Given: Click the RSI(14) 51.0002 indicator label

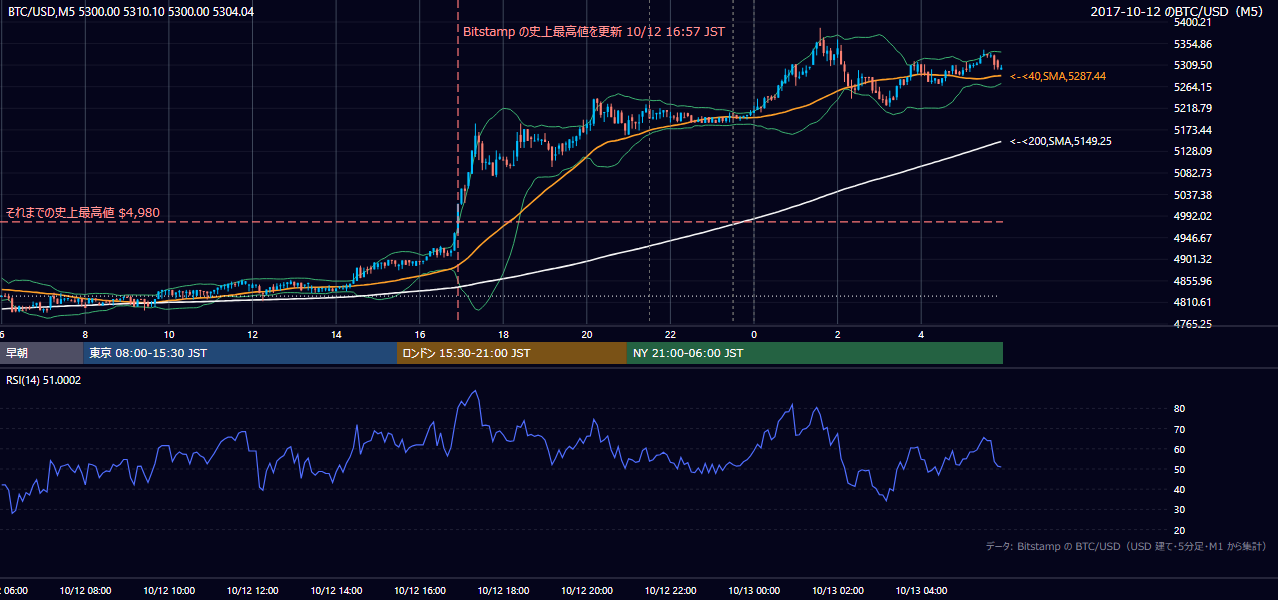Looking at the screenshot, I should pyautogui.click(x=44, y=380).
